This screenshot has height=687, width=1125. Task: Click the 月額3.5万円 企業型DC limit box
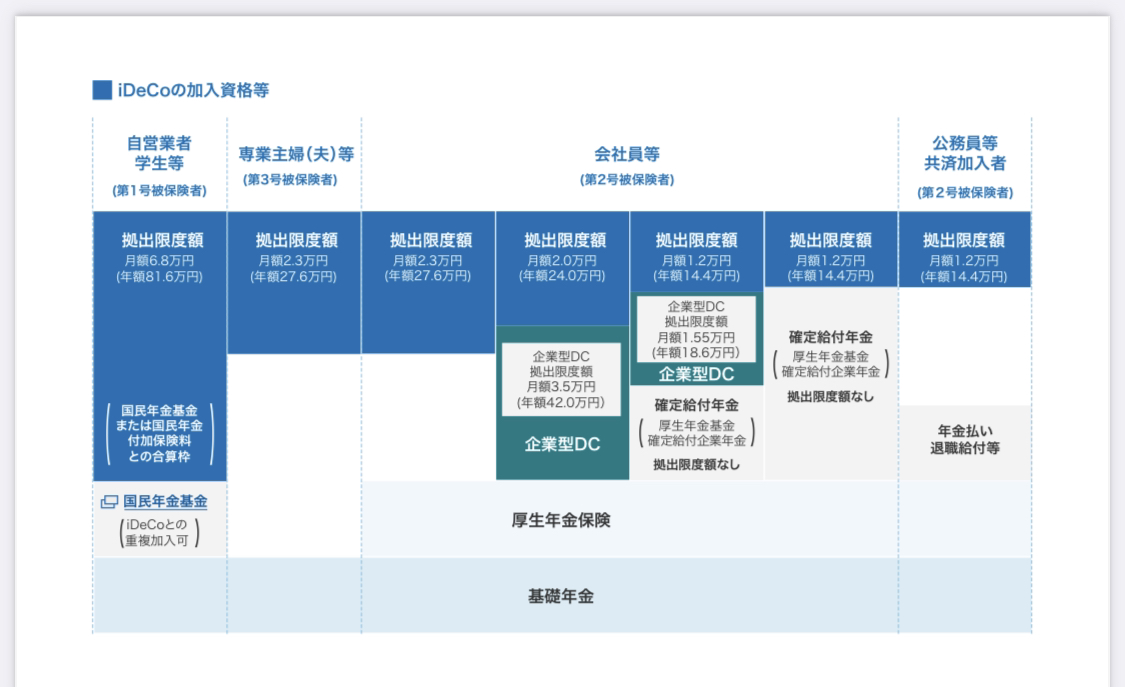point(561,379)
